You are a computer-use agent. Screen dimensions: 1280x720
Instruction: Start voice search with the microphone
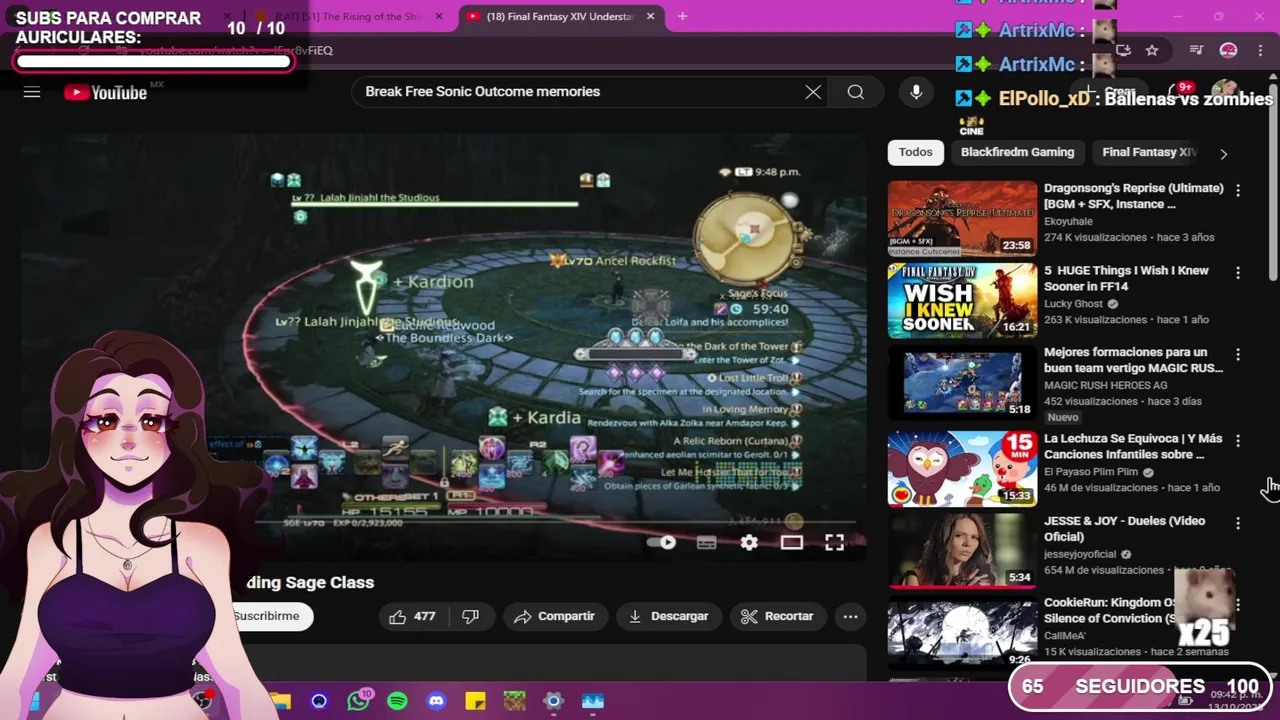pyautogui.click(x=916, y=92)
